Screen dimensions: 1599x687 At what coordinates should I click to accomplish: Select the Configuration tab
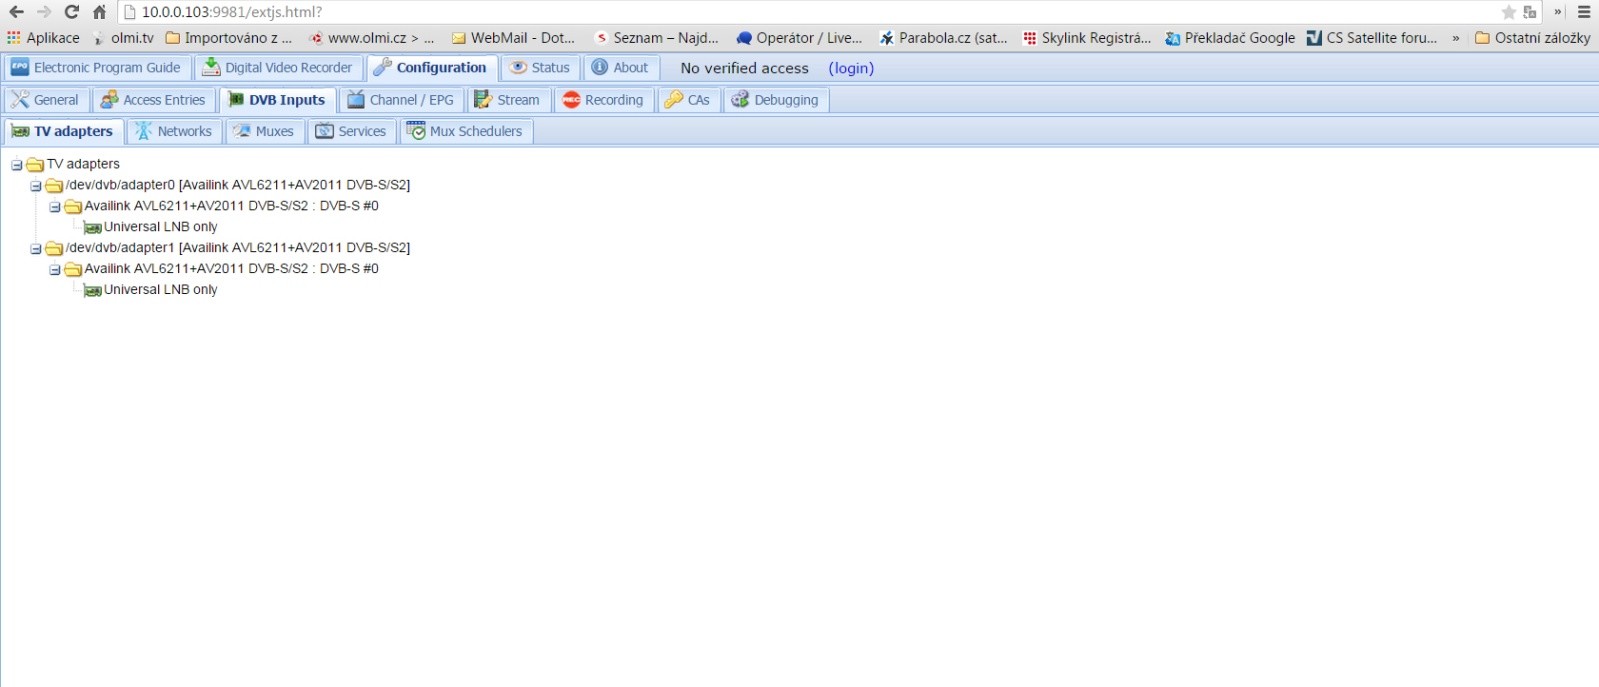pos(431,68)
